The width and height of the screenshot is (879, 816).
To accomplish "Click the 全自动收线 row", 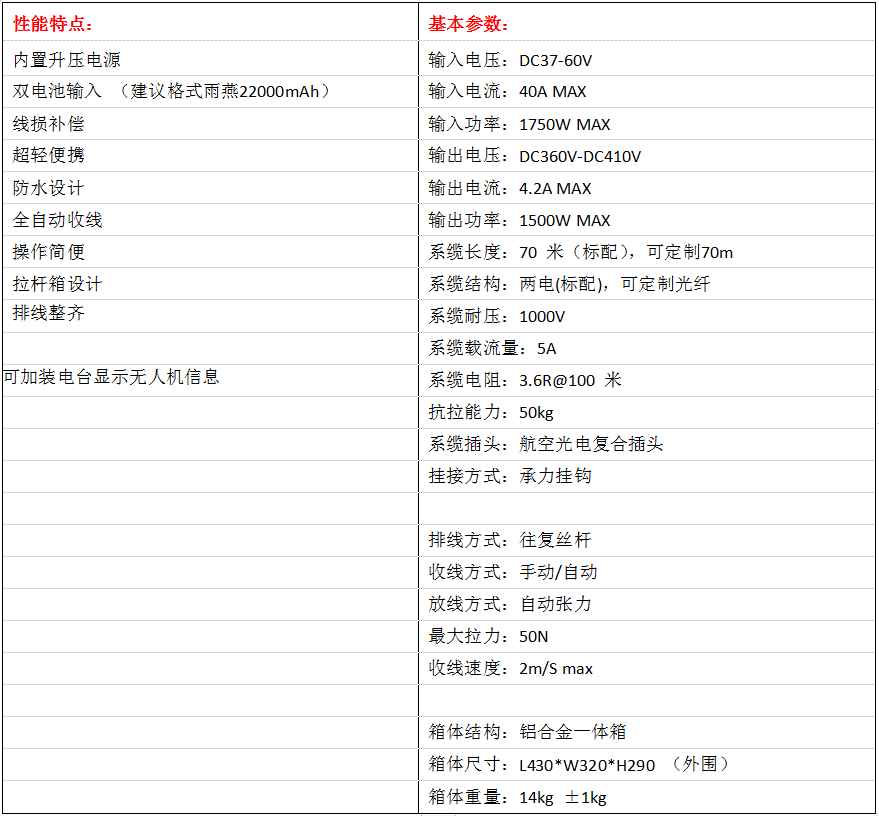I will pyautogui.click(x=210, y=220).
